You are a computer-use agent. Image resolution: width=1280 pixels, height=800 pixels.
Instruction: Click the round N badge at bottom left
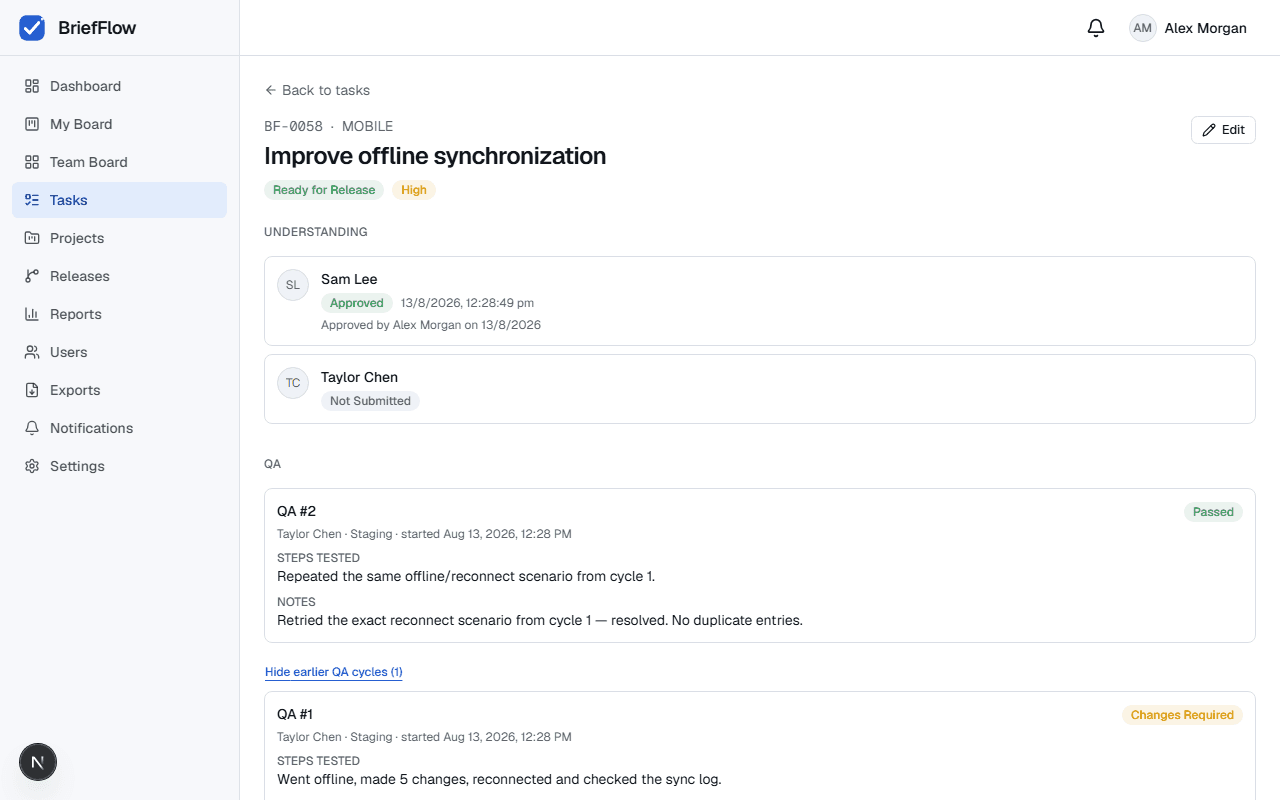click(x=38, y=763)
